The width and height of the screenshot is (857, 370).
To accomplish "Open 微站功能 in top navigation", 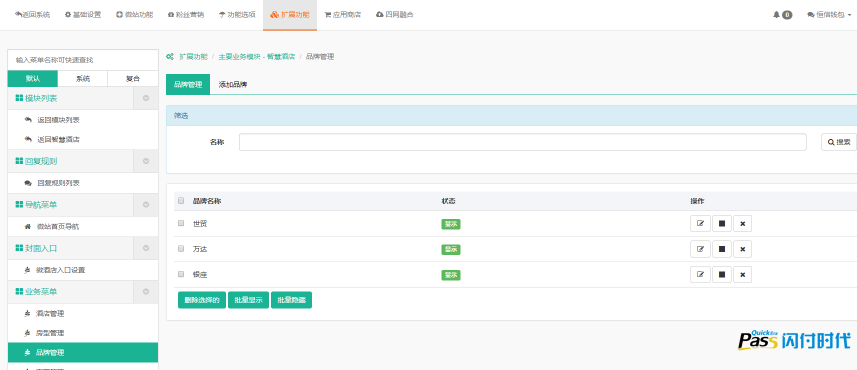I will [134, 15].
